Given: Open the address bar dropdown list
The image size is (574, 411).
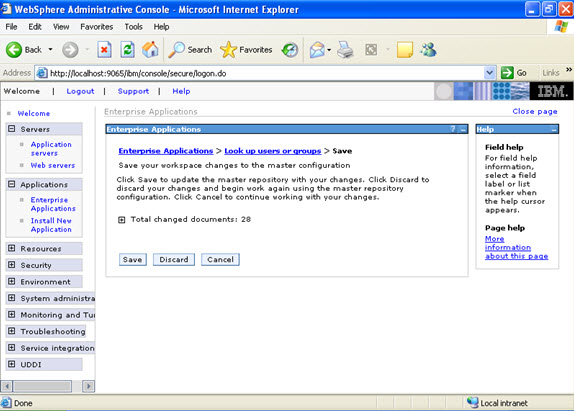Looking at the screenshot, I should [489, 73].
